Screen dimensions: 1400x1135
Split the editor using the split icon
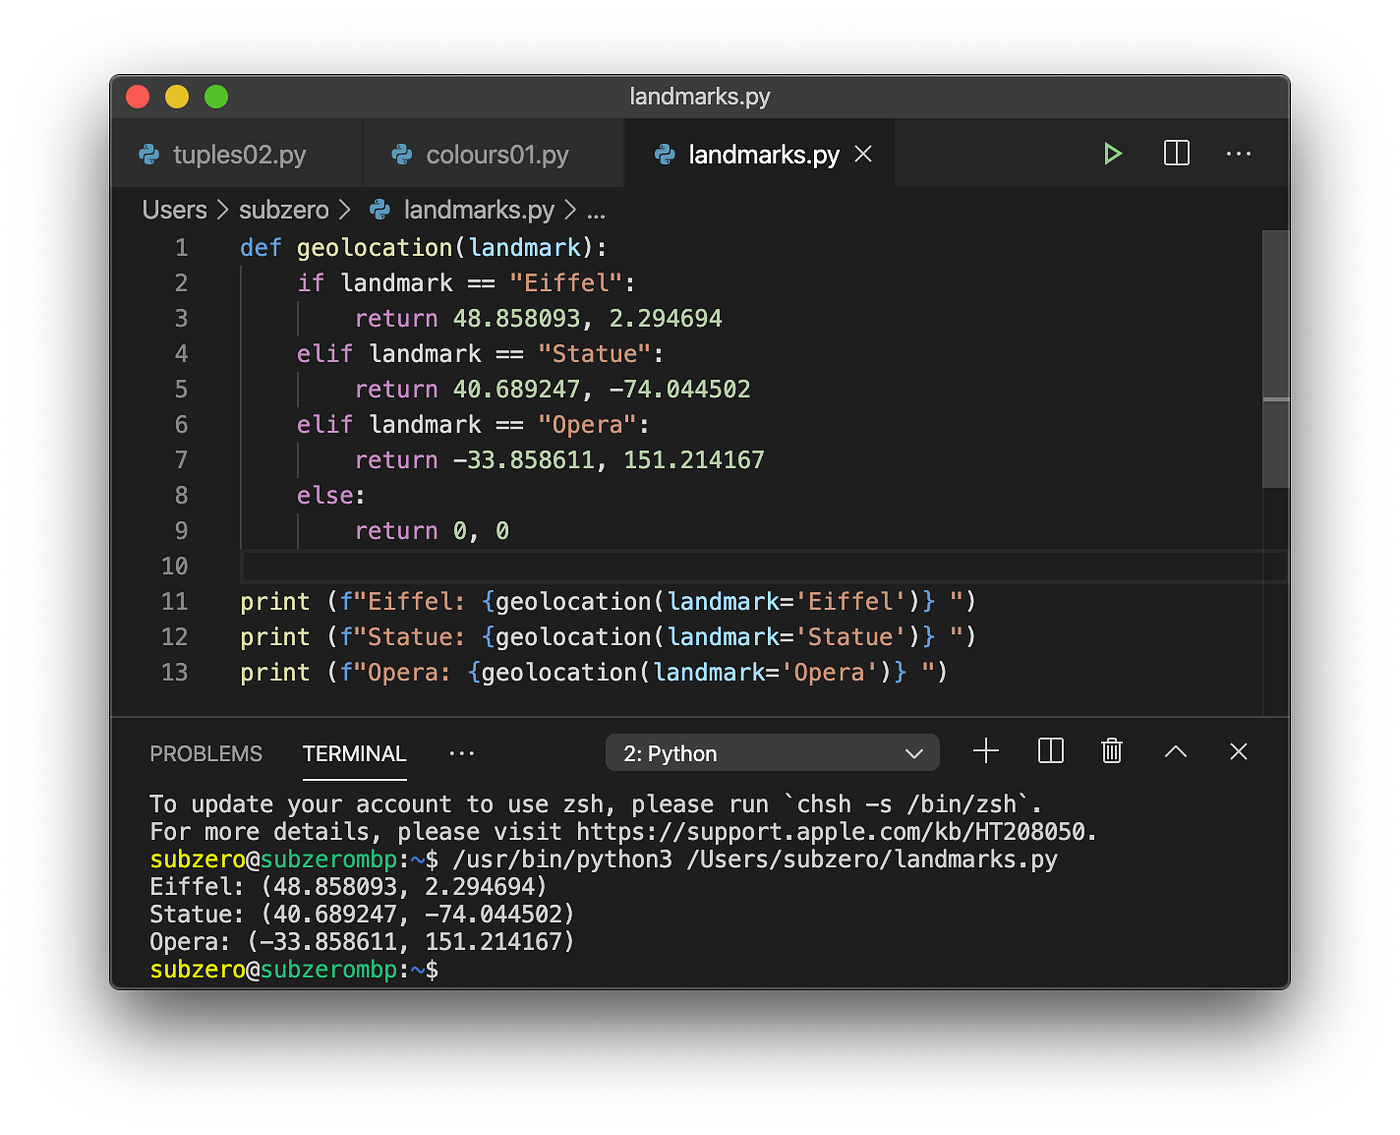click(1176, 154)
